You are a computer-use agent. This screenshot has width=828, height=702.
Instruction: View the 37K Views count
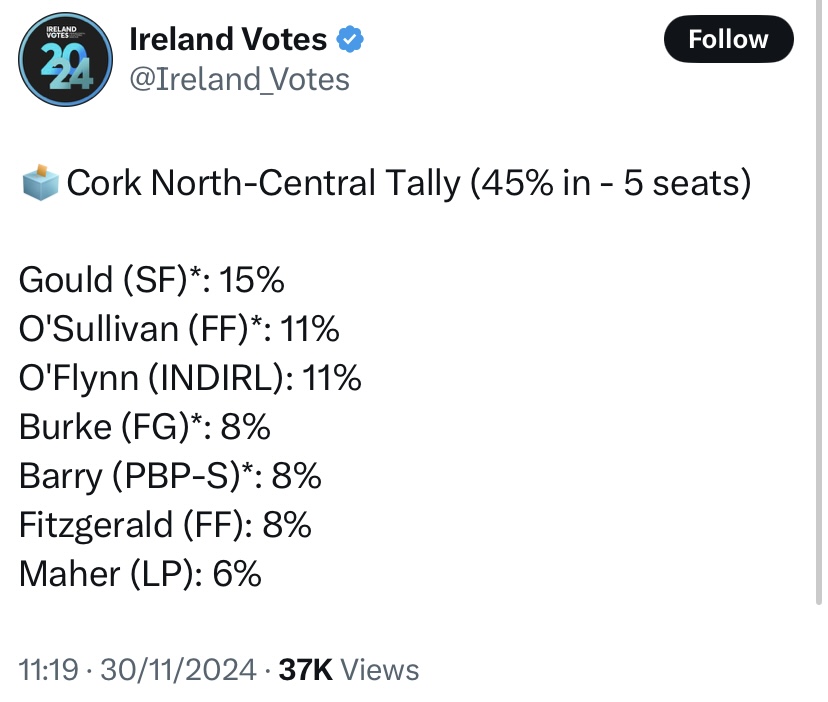point(348,669)
